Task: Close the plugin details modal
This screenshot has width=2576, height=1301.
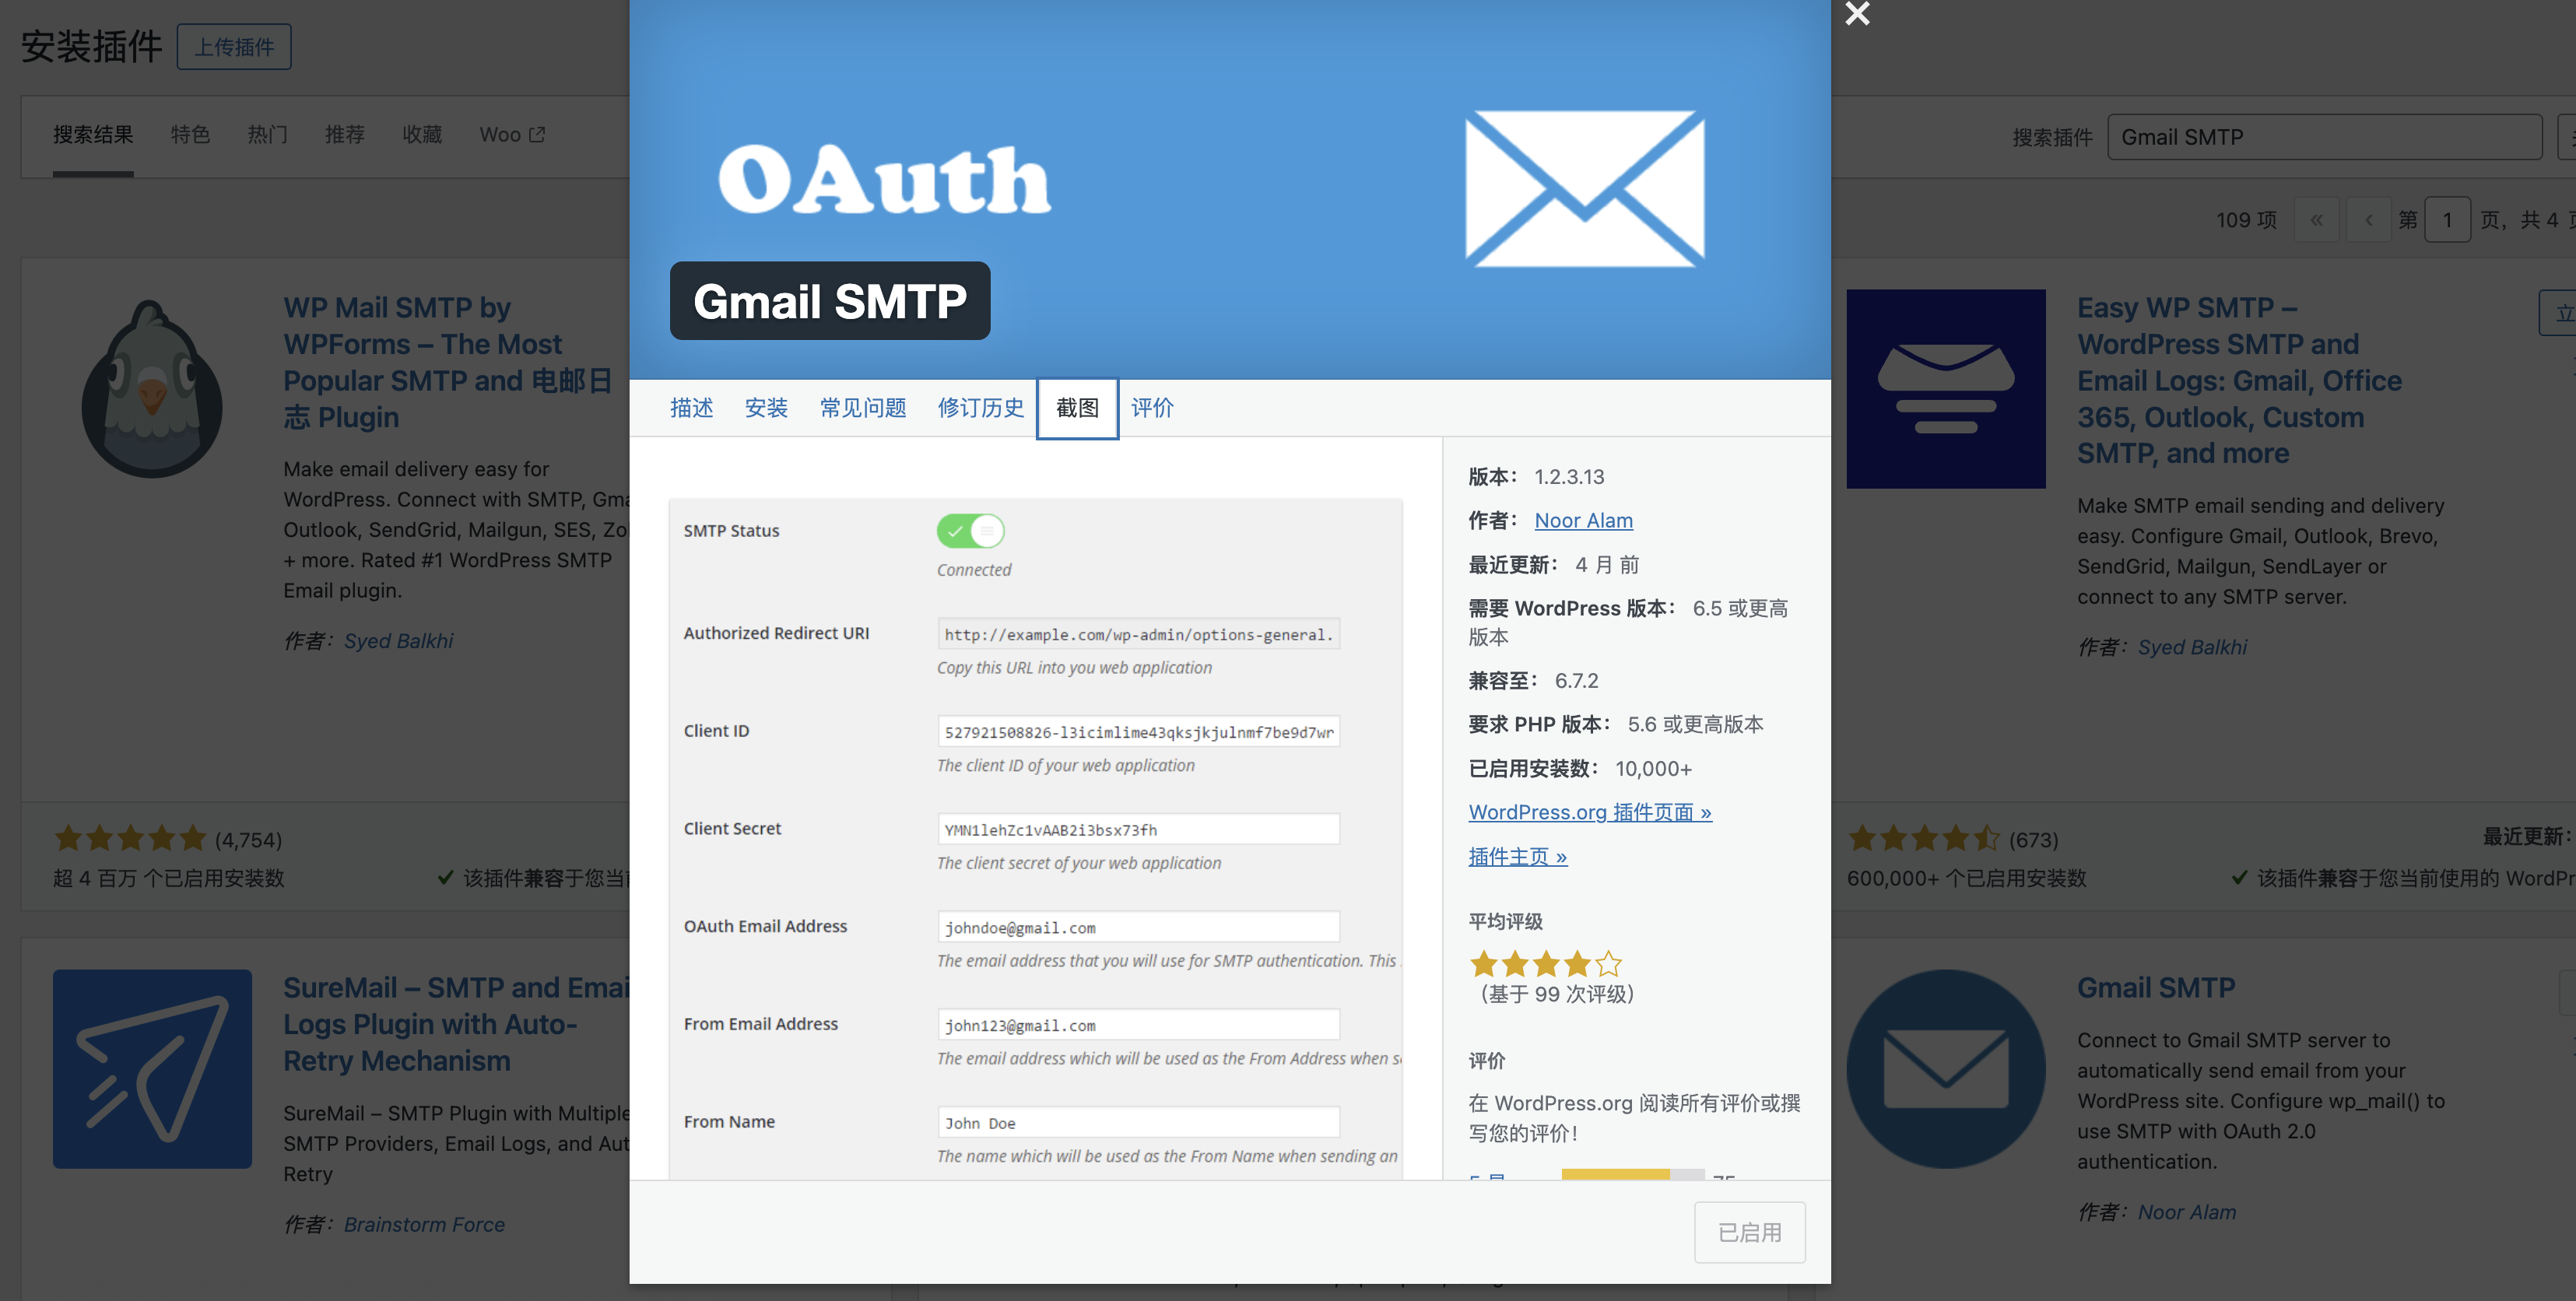Action: 1857,14
